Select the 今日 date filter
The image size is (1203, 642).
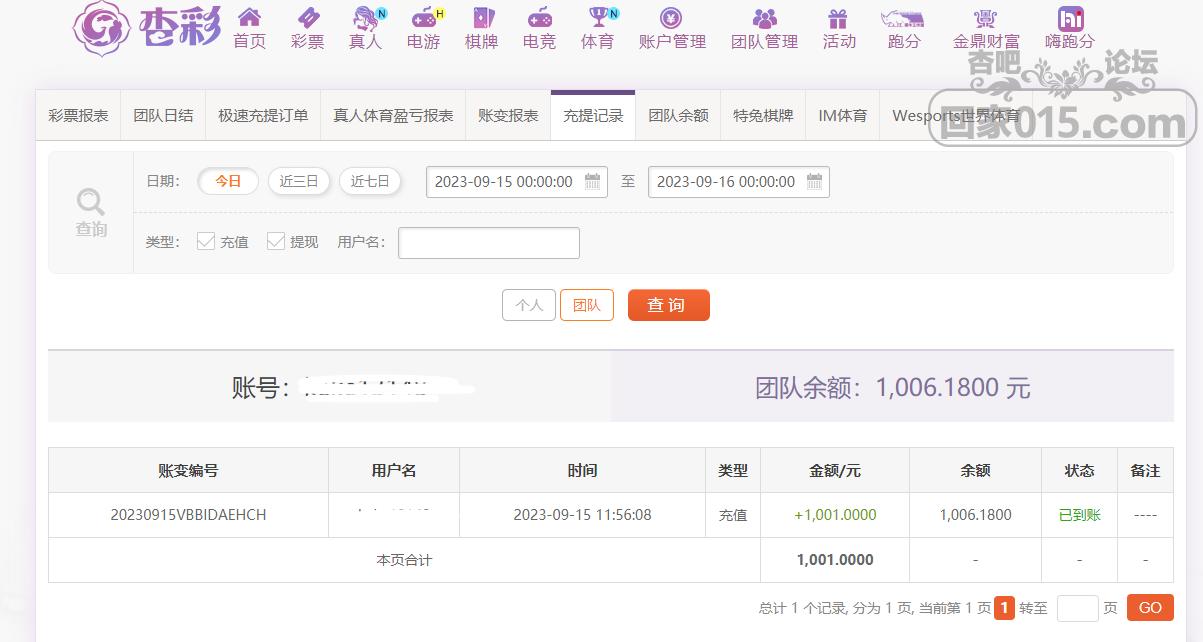(228, 181)
